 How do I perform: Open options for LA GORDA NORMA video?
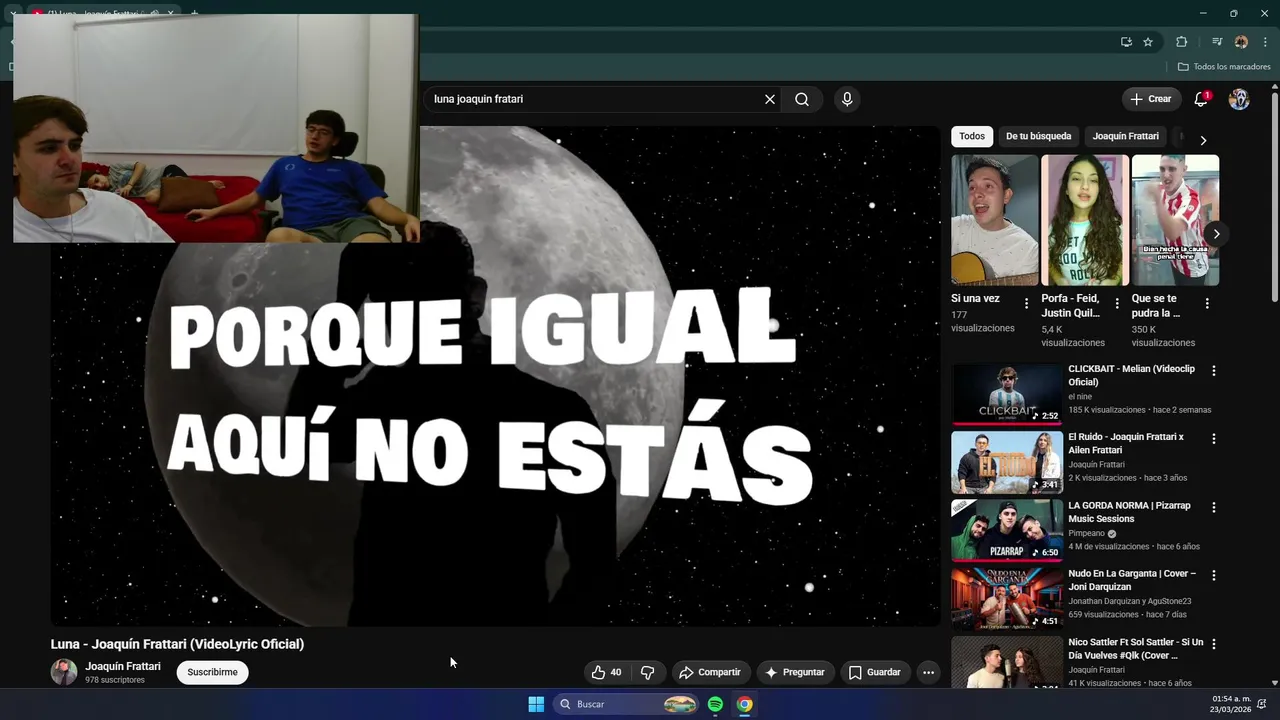click(x=1214, y=507)
